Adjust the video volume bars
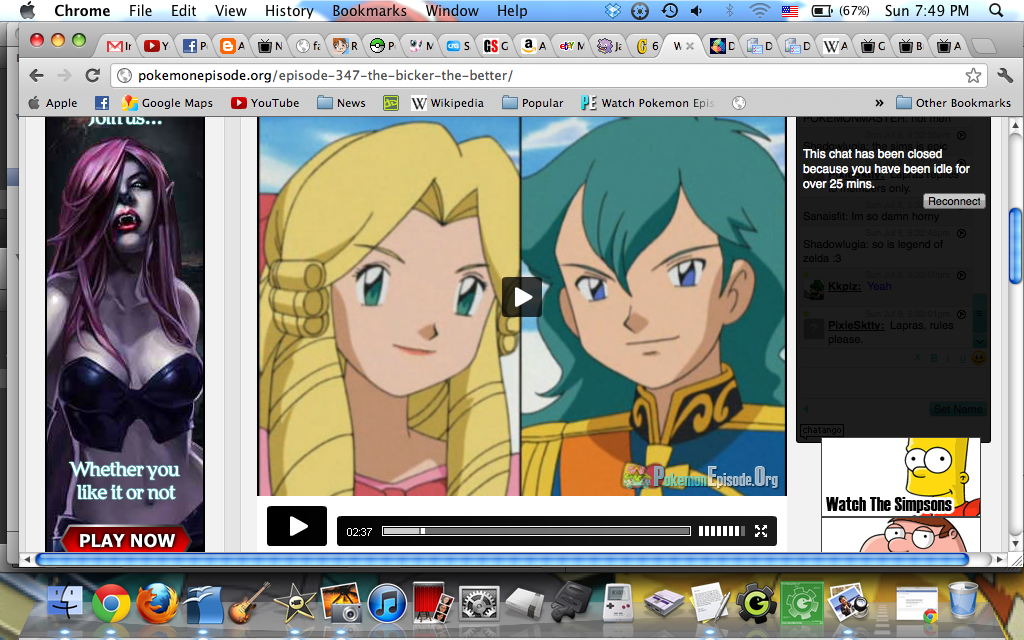Screen dimensions: 1024x640 click(722, 531)
